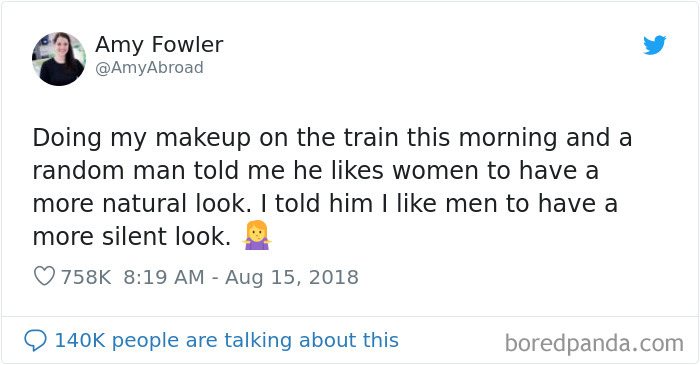Image resolution: width=700 pixels, height=365 pixels.
Task: Click the Aug 15, 2018 date
Action: click(x=292, y=277)
